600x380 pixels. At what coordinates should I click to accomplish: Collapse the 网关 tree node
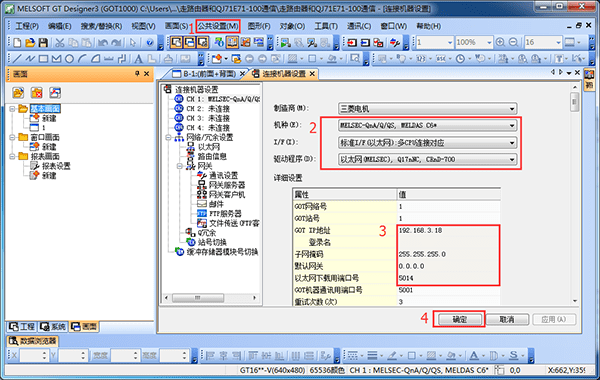pyautogui.click(x=179, y=166)
